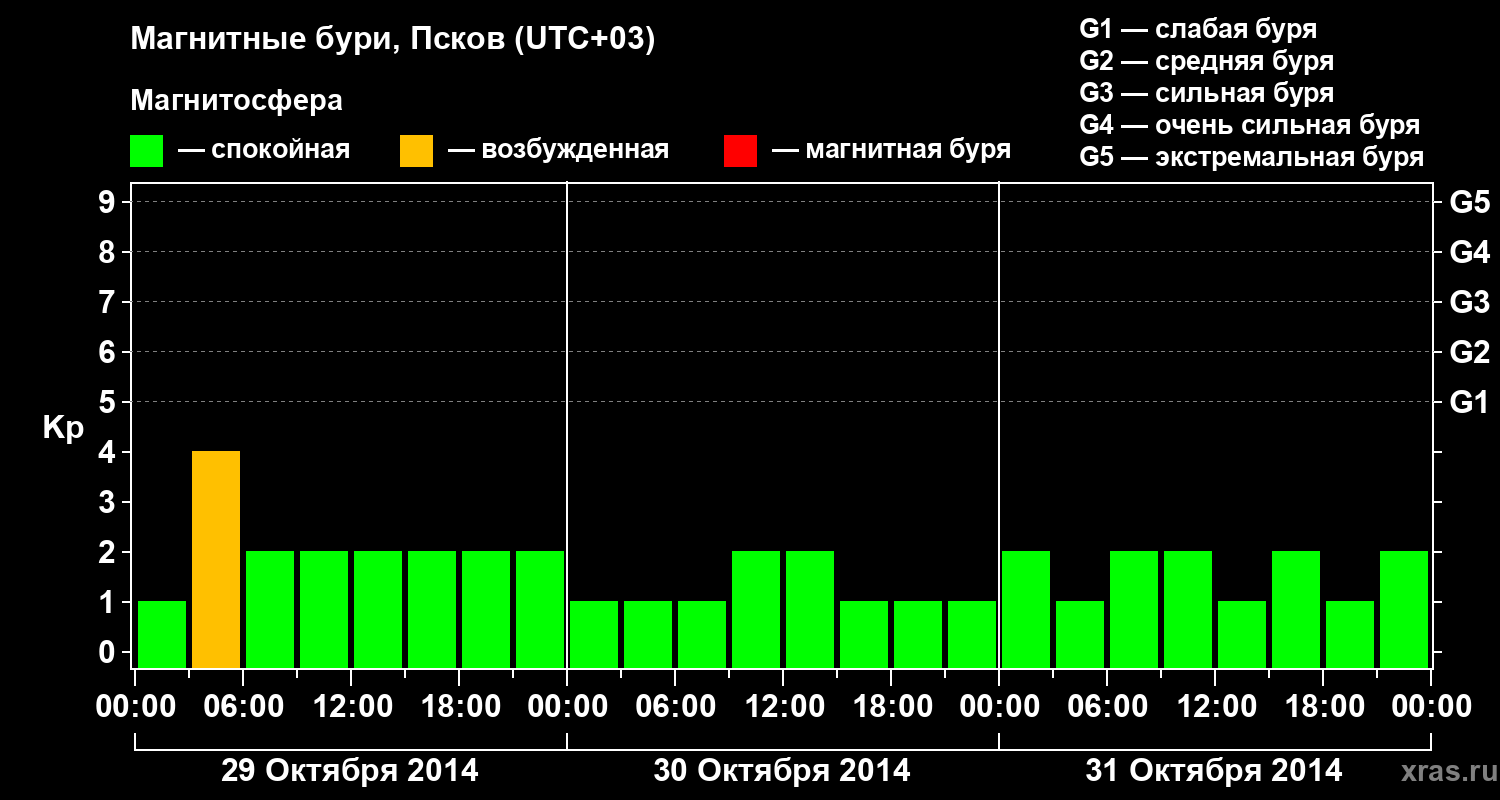Click the '30 Октября 2014' date label

tap(782, 771)
